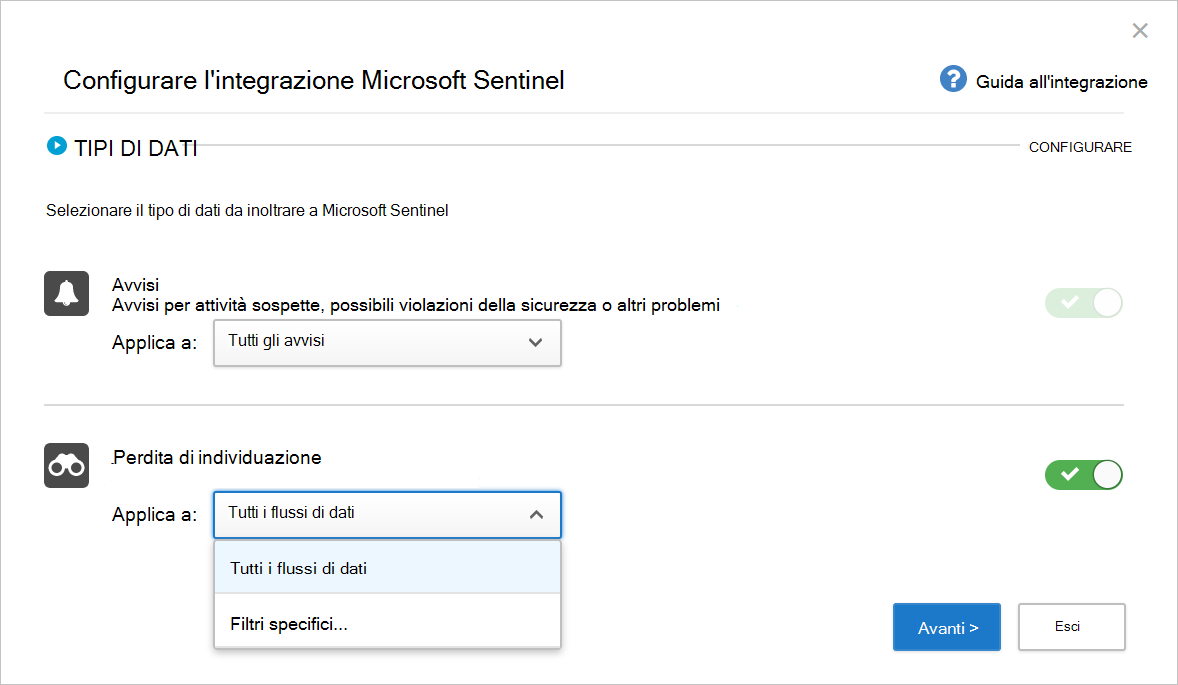Click the Perdita di individuazione heading
The height and width of the screenshot is (685, 1178).
point(216,457)
